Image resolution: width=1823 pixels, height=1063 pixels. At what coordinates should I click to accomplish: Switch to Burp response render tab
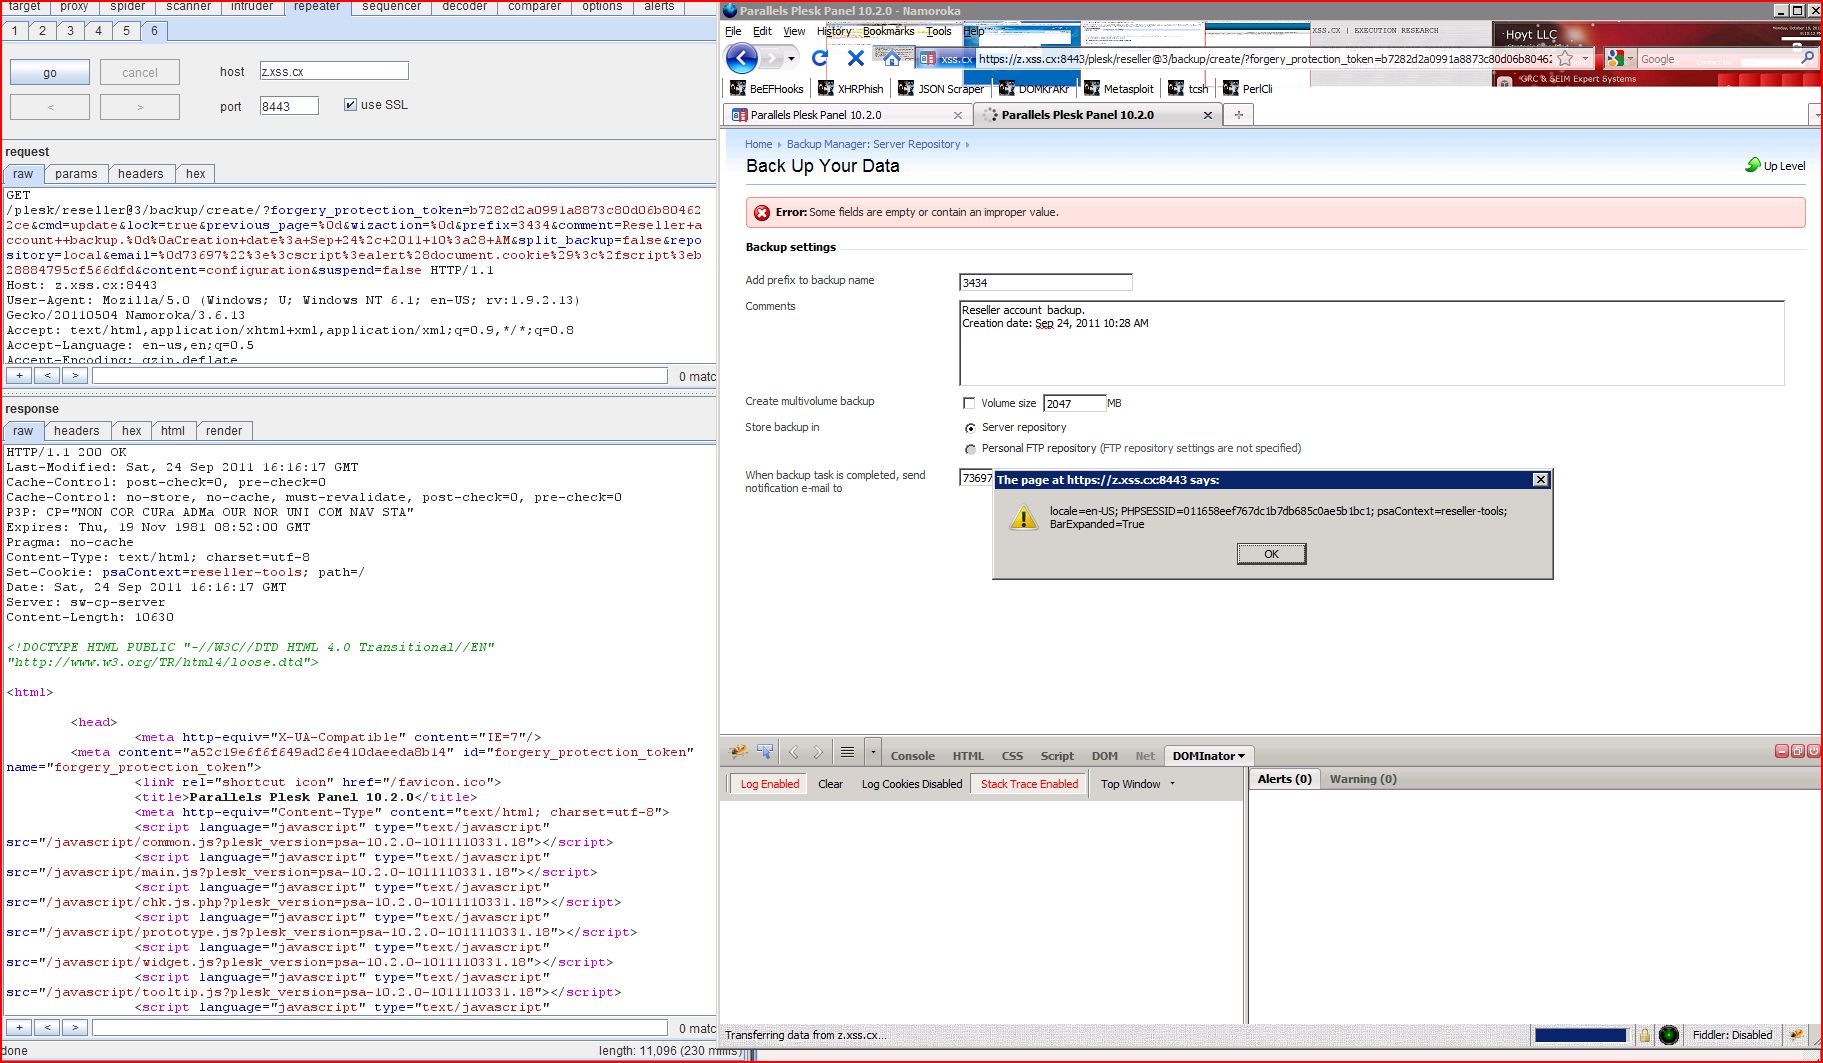click(x=223, y=431)
